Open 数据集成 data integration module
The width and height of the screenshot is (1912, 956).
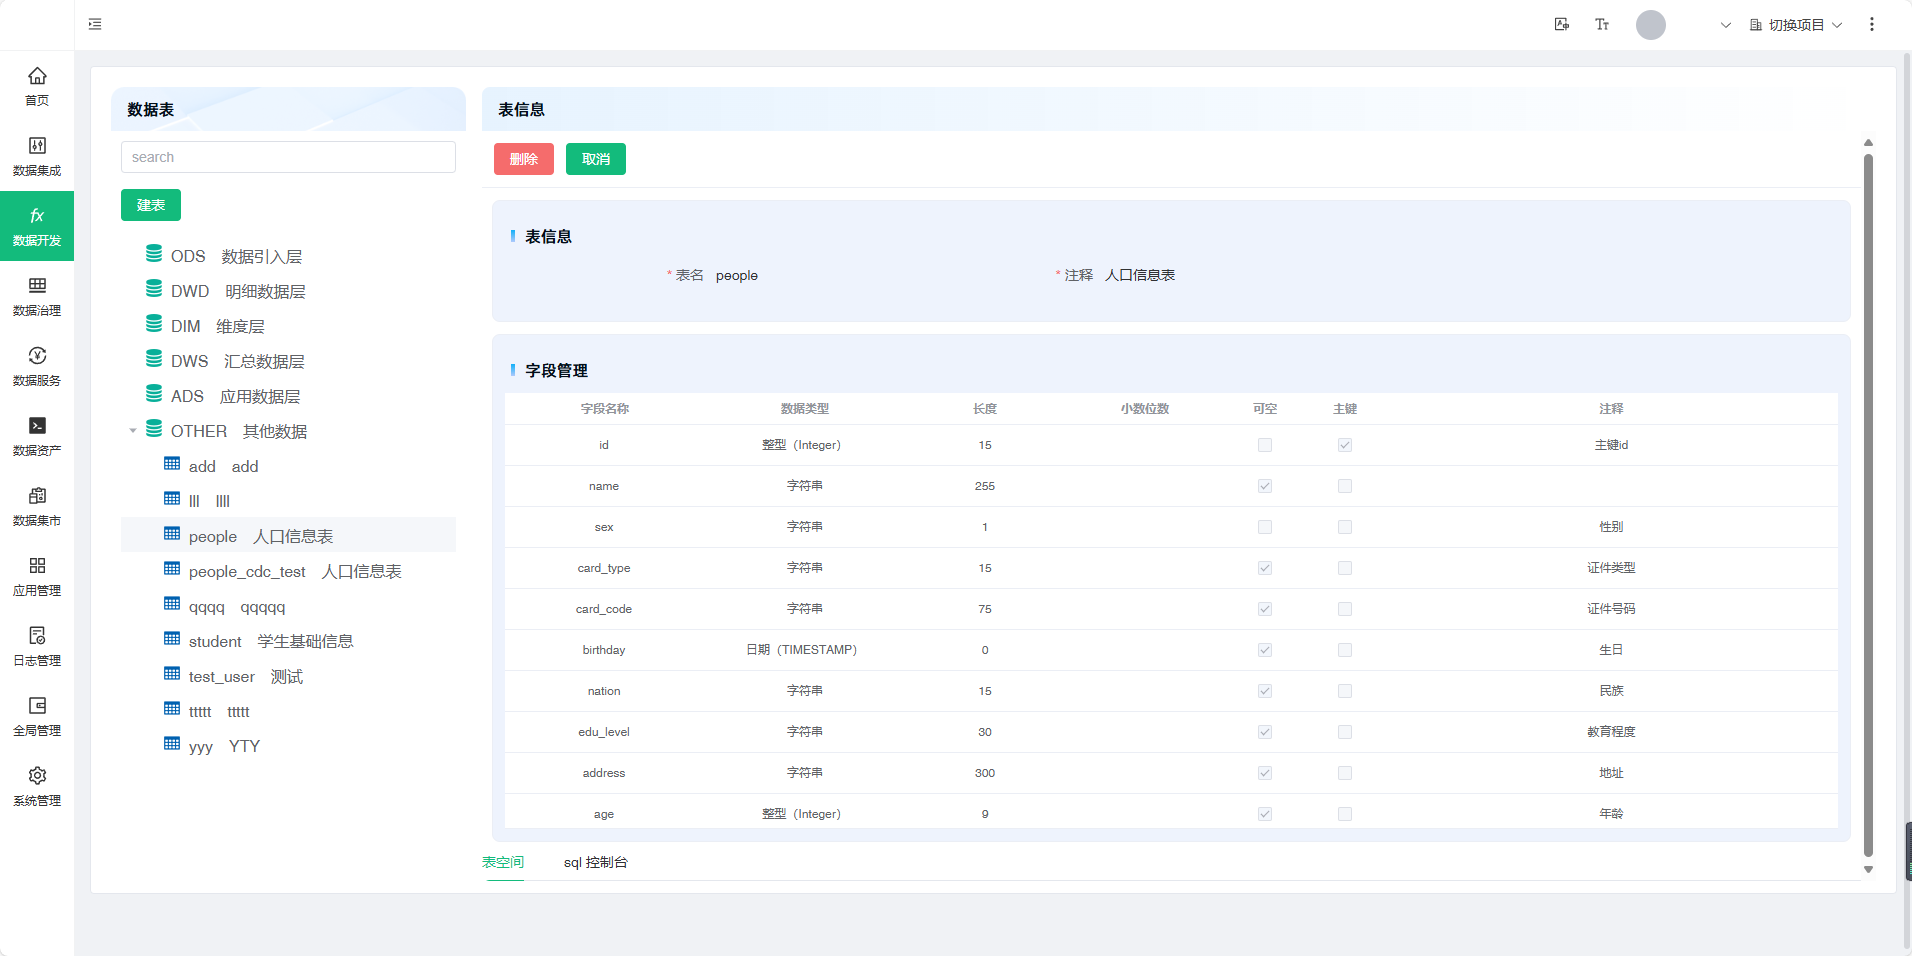pyautogui.click(x=37, y=156)
